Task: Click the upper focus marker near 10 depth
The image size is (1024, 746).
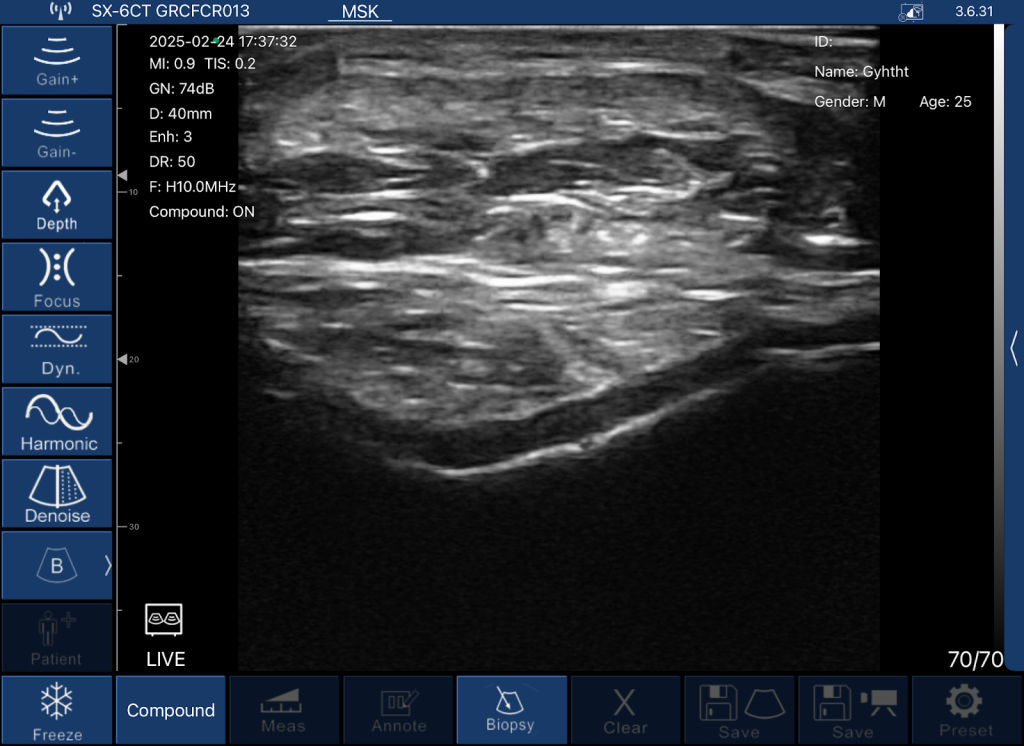Action: [x=122, y=175]
